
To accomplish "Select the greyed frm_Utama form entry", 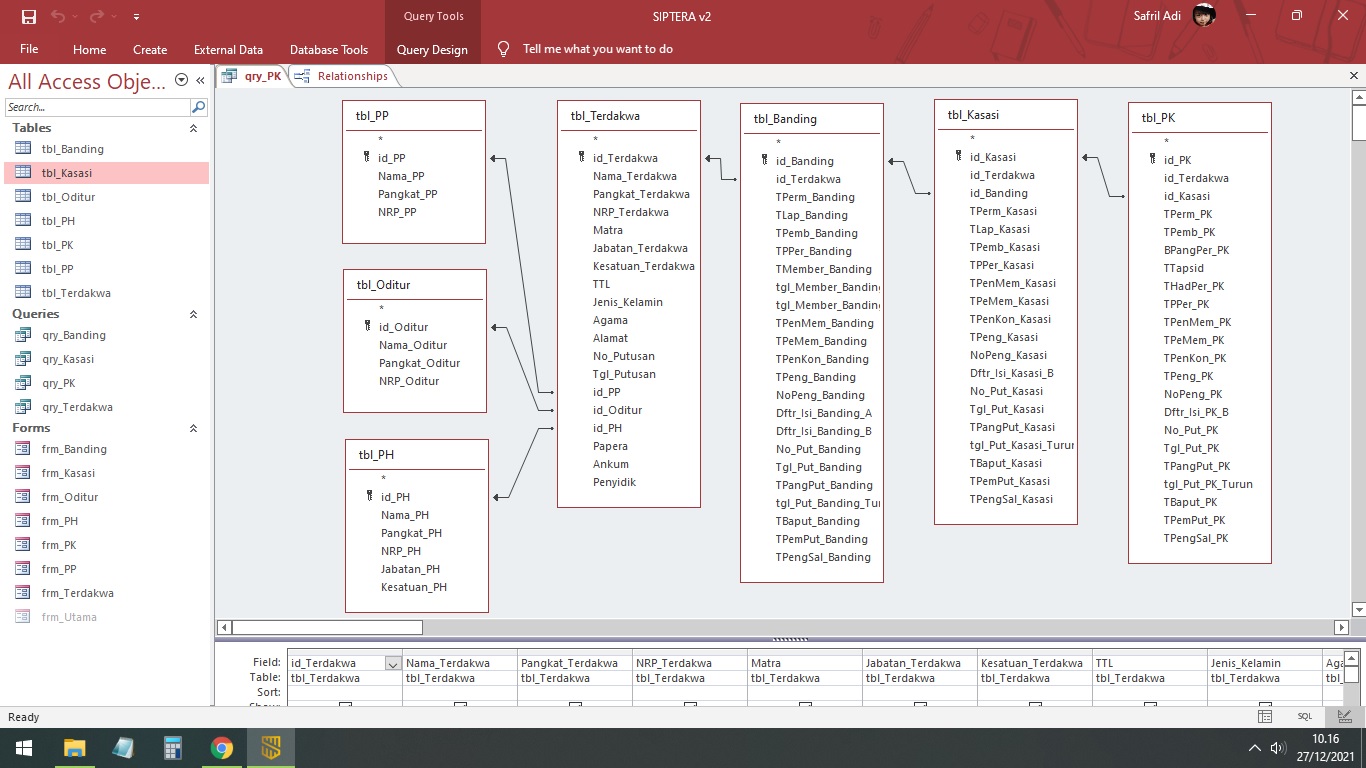I will click(106, 617).
